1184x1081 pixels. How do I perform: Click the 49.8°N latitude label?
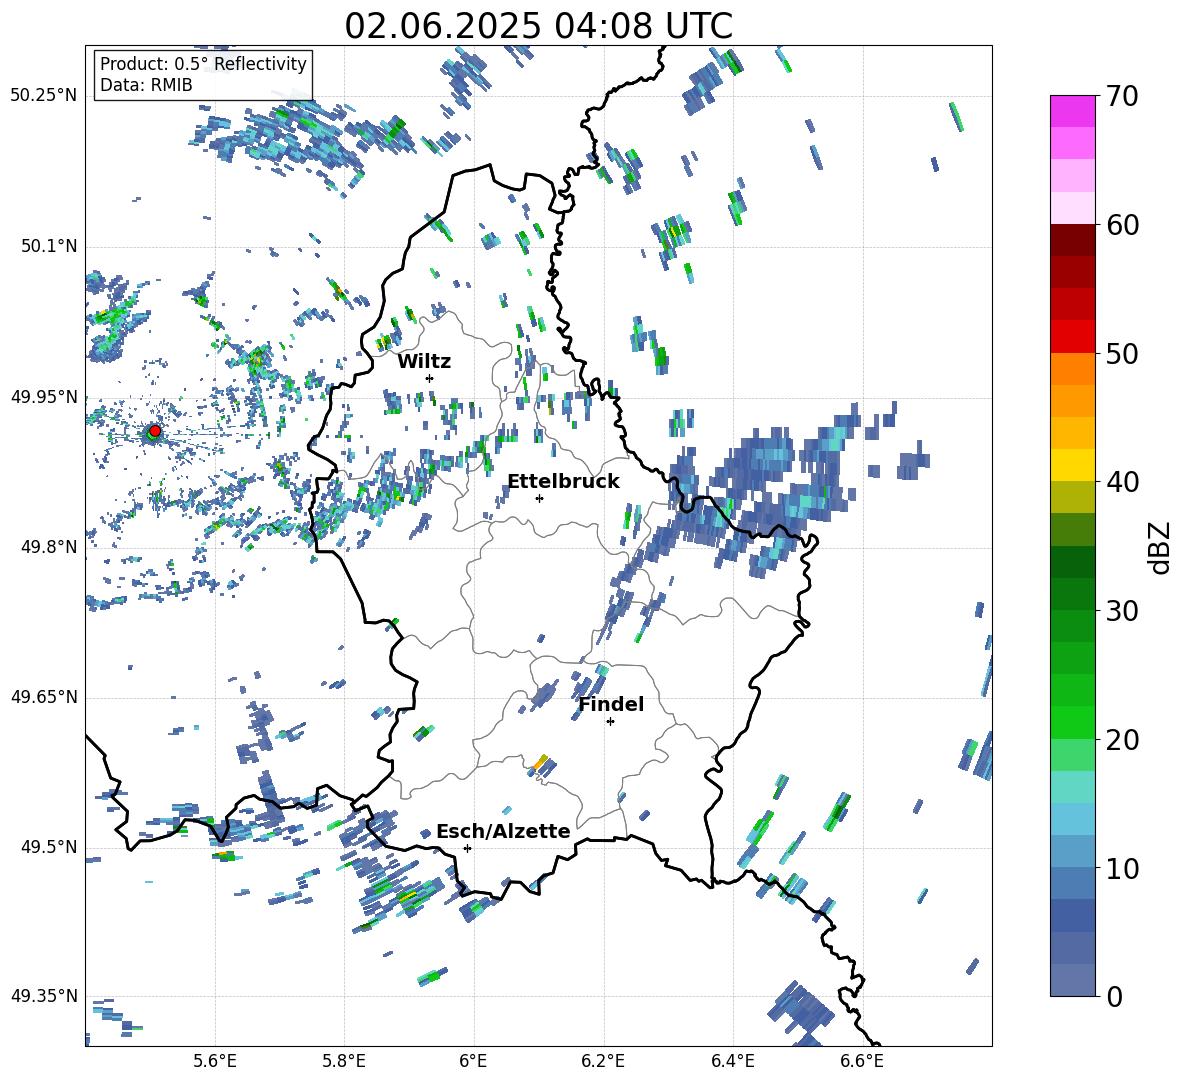pyautogui.click(x=49, y=547)
